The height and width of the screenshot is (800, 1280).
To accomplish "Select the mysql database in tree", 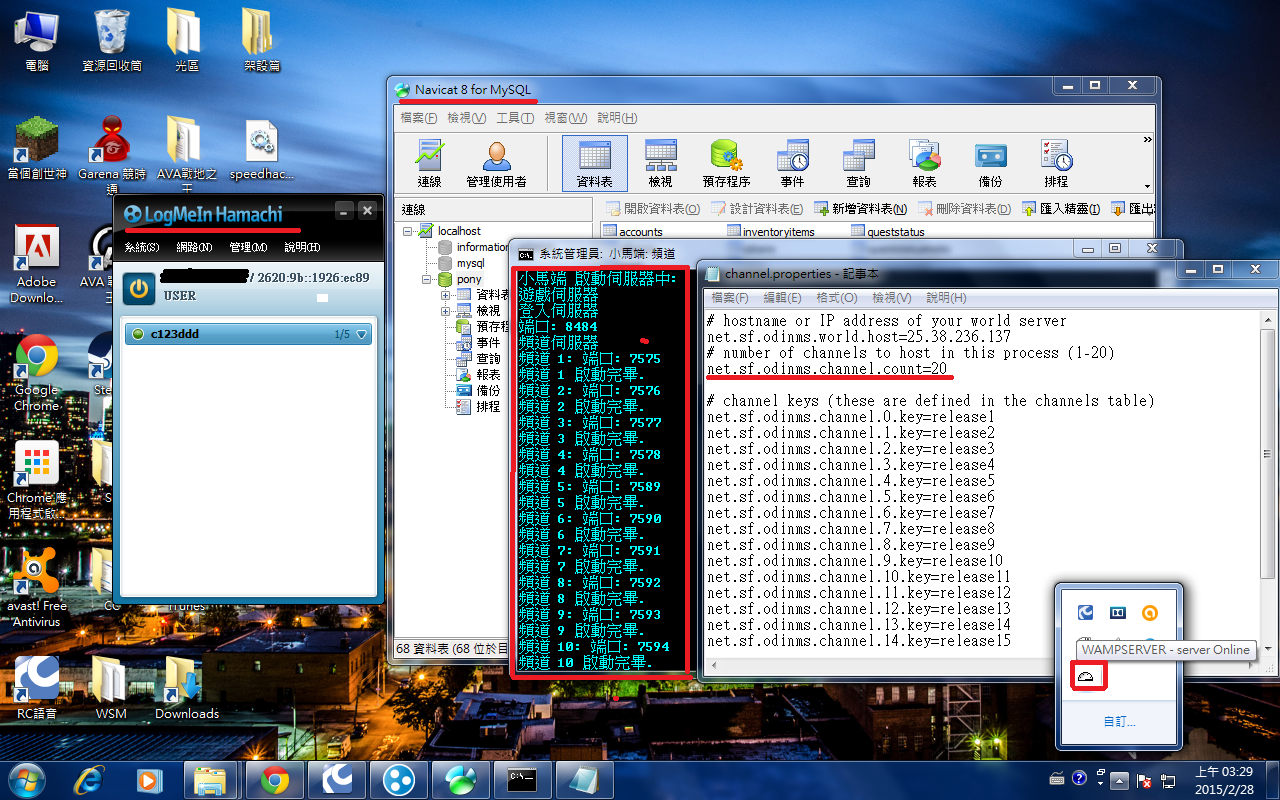I will 470,263.
